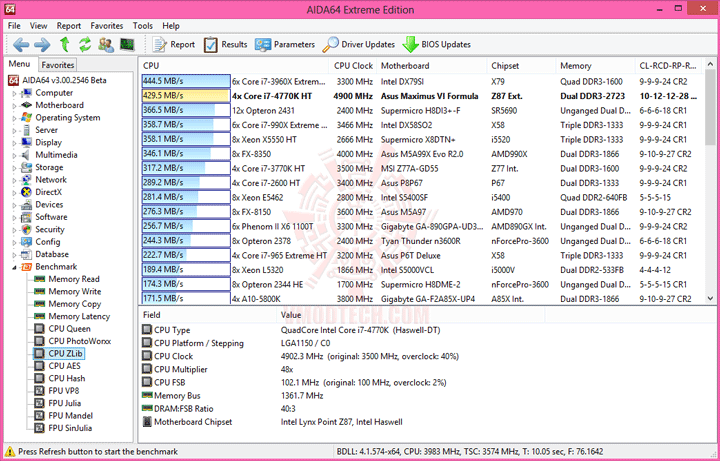720x461 pixels.
Task: Click the results list scroll down arrow
Action: [710, 298]
